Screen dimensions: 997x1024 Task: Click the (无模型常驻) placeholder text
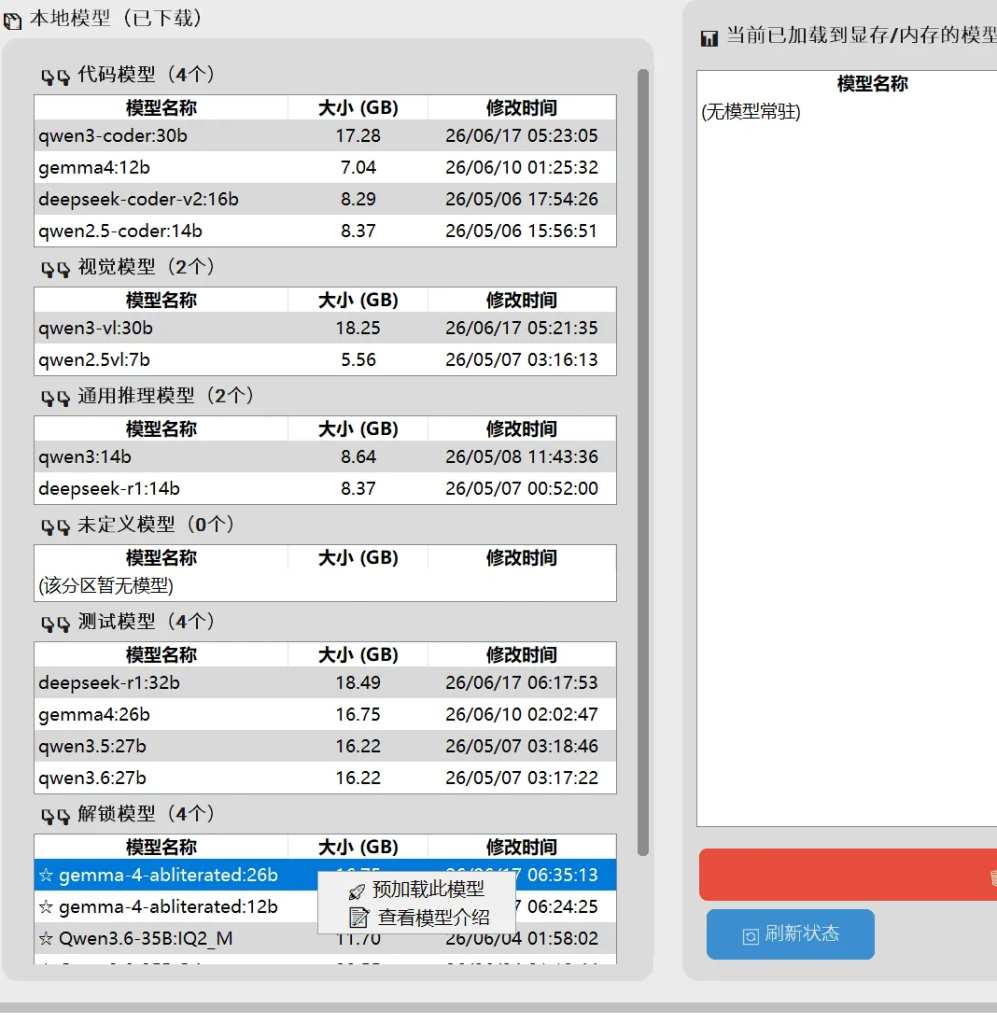coord(751,112)
